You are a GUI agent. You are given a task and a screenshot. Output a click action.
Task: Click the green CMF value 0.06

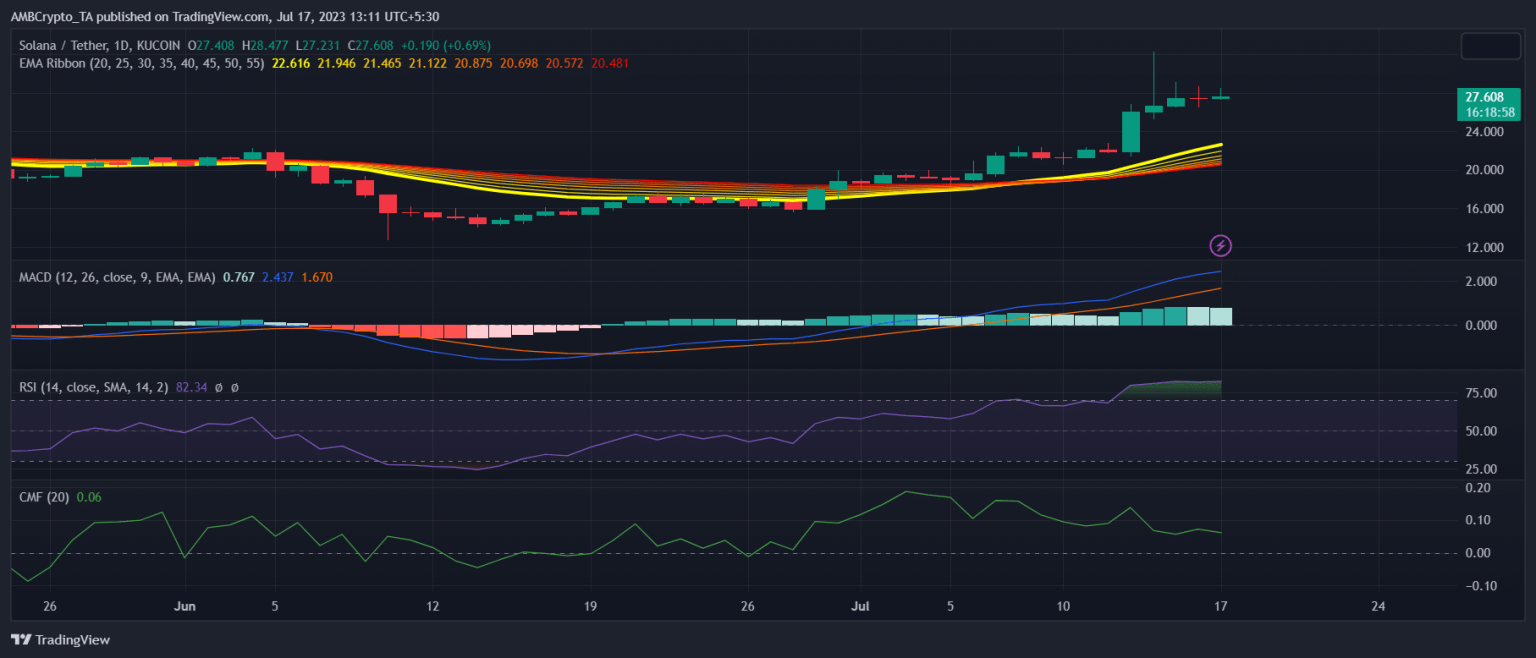click(x=89, y=497)
